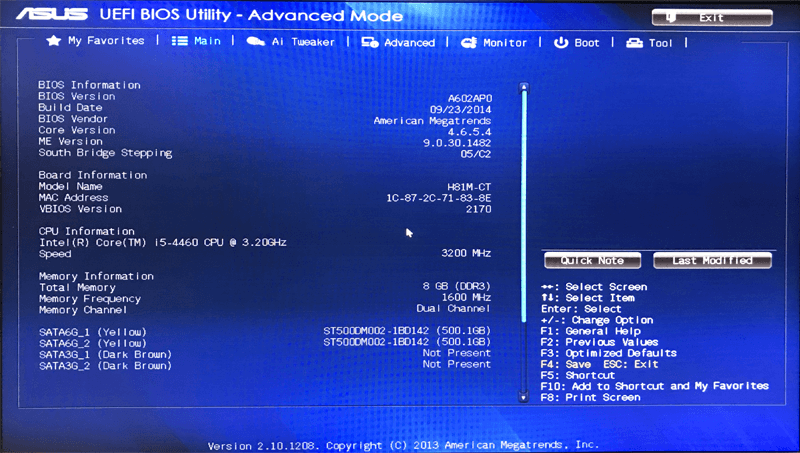This screenshot has height=453, width=800.
Task: Click South Bridge Stepping label
Action: 105,153
